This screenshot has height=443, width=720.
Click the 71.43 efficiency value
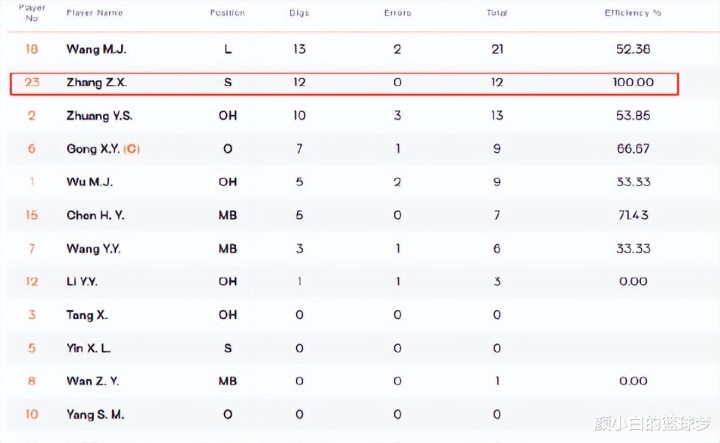pos(633,215)
